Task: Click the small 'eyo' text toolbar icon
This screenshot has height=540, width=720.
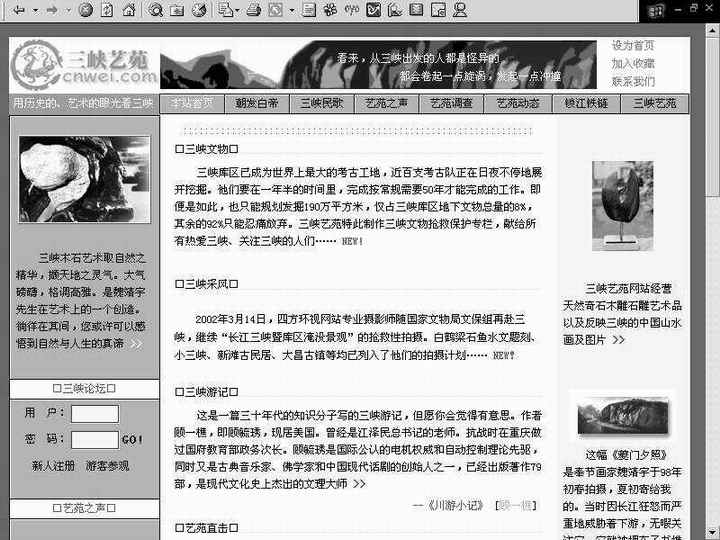Action: coord(352,9)
